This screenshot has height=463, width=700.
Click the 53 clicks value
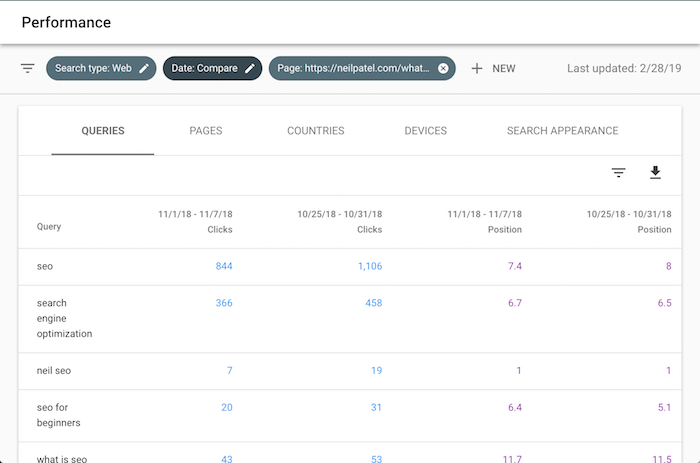coord(376,459)
